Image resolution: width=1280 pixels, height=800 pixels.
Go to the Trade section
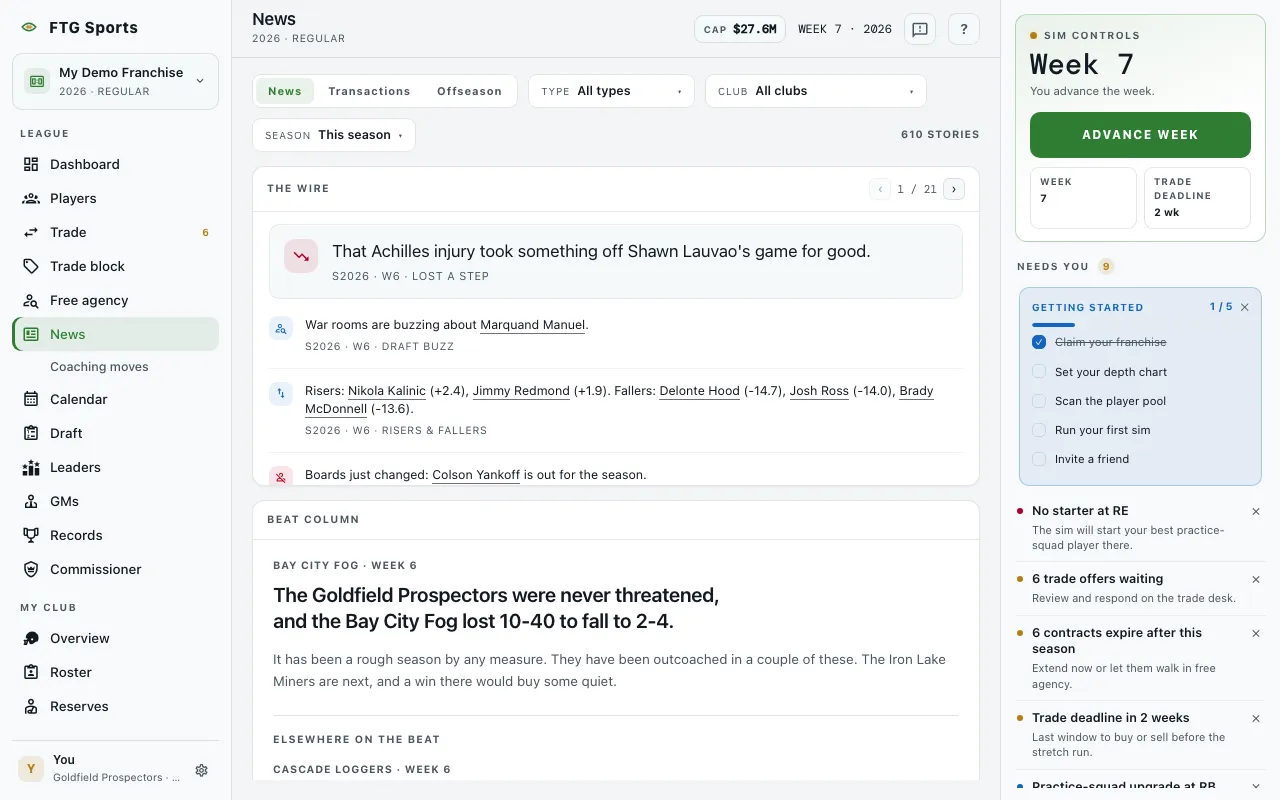115,232
